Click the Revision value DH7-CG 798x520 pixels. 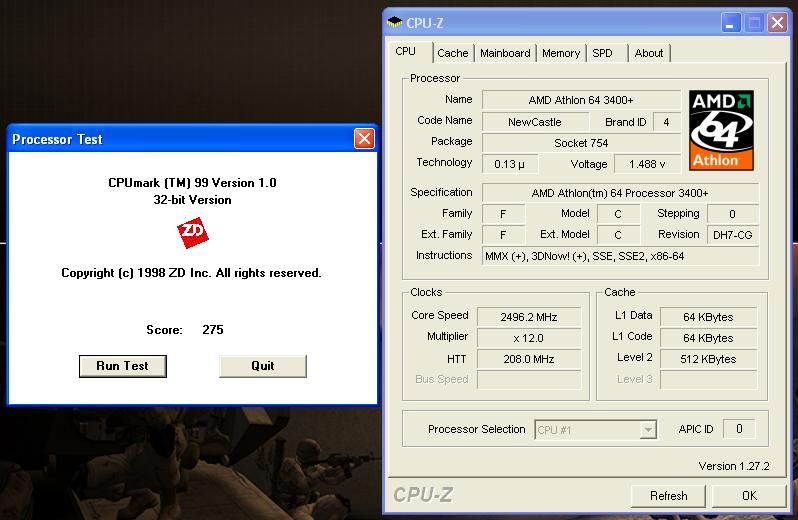pos(733,235)
